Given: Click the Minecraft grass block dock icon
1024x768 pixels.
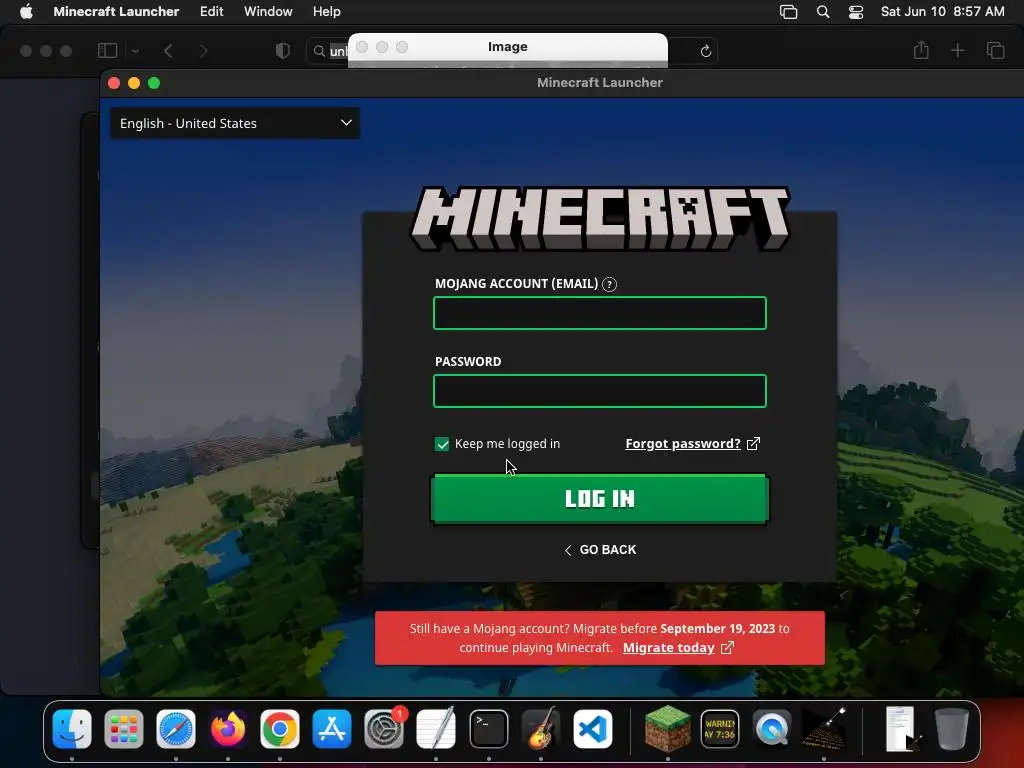Looking at the screenshot, I should (x=667, y=729).
